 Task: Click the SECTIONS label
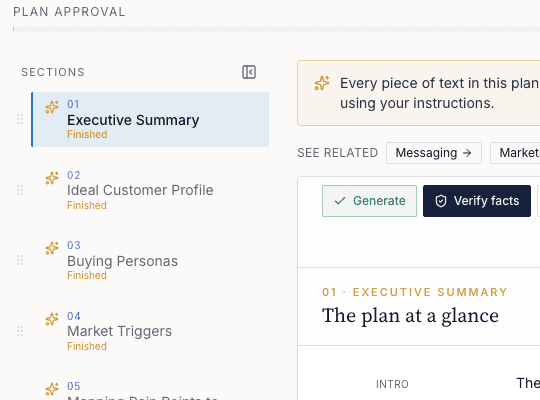(53, 72)
